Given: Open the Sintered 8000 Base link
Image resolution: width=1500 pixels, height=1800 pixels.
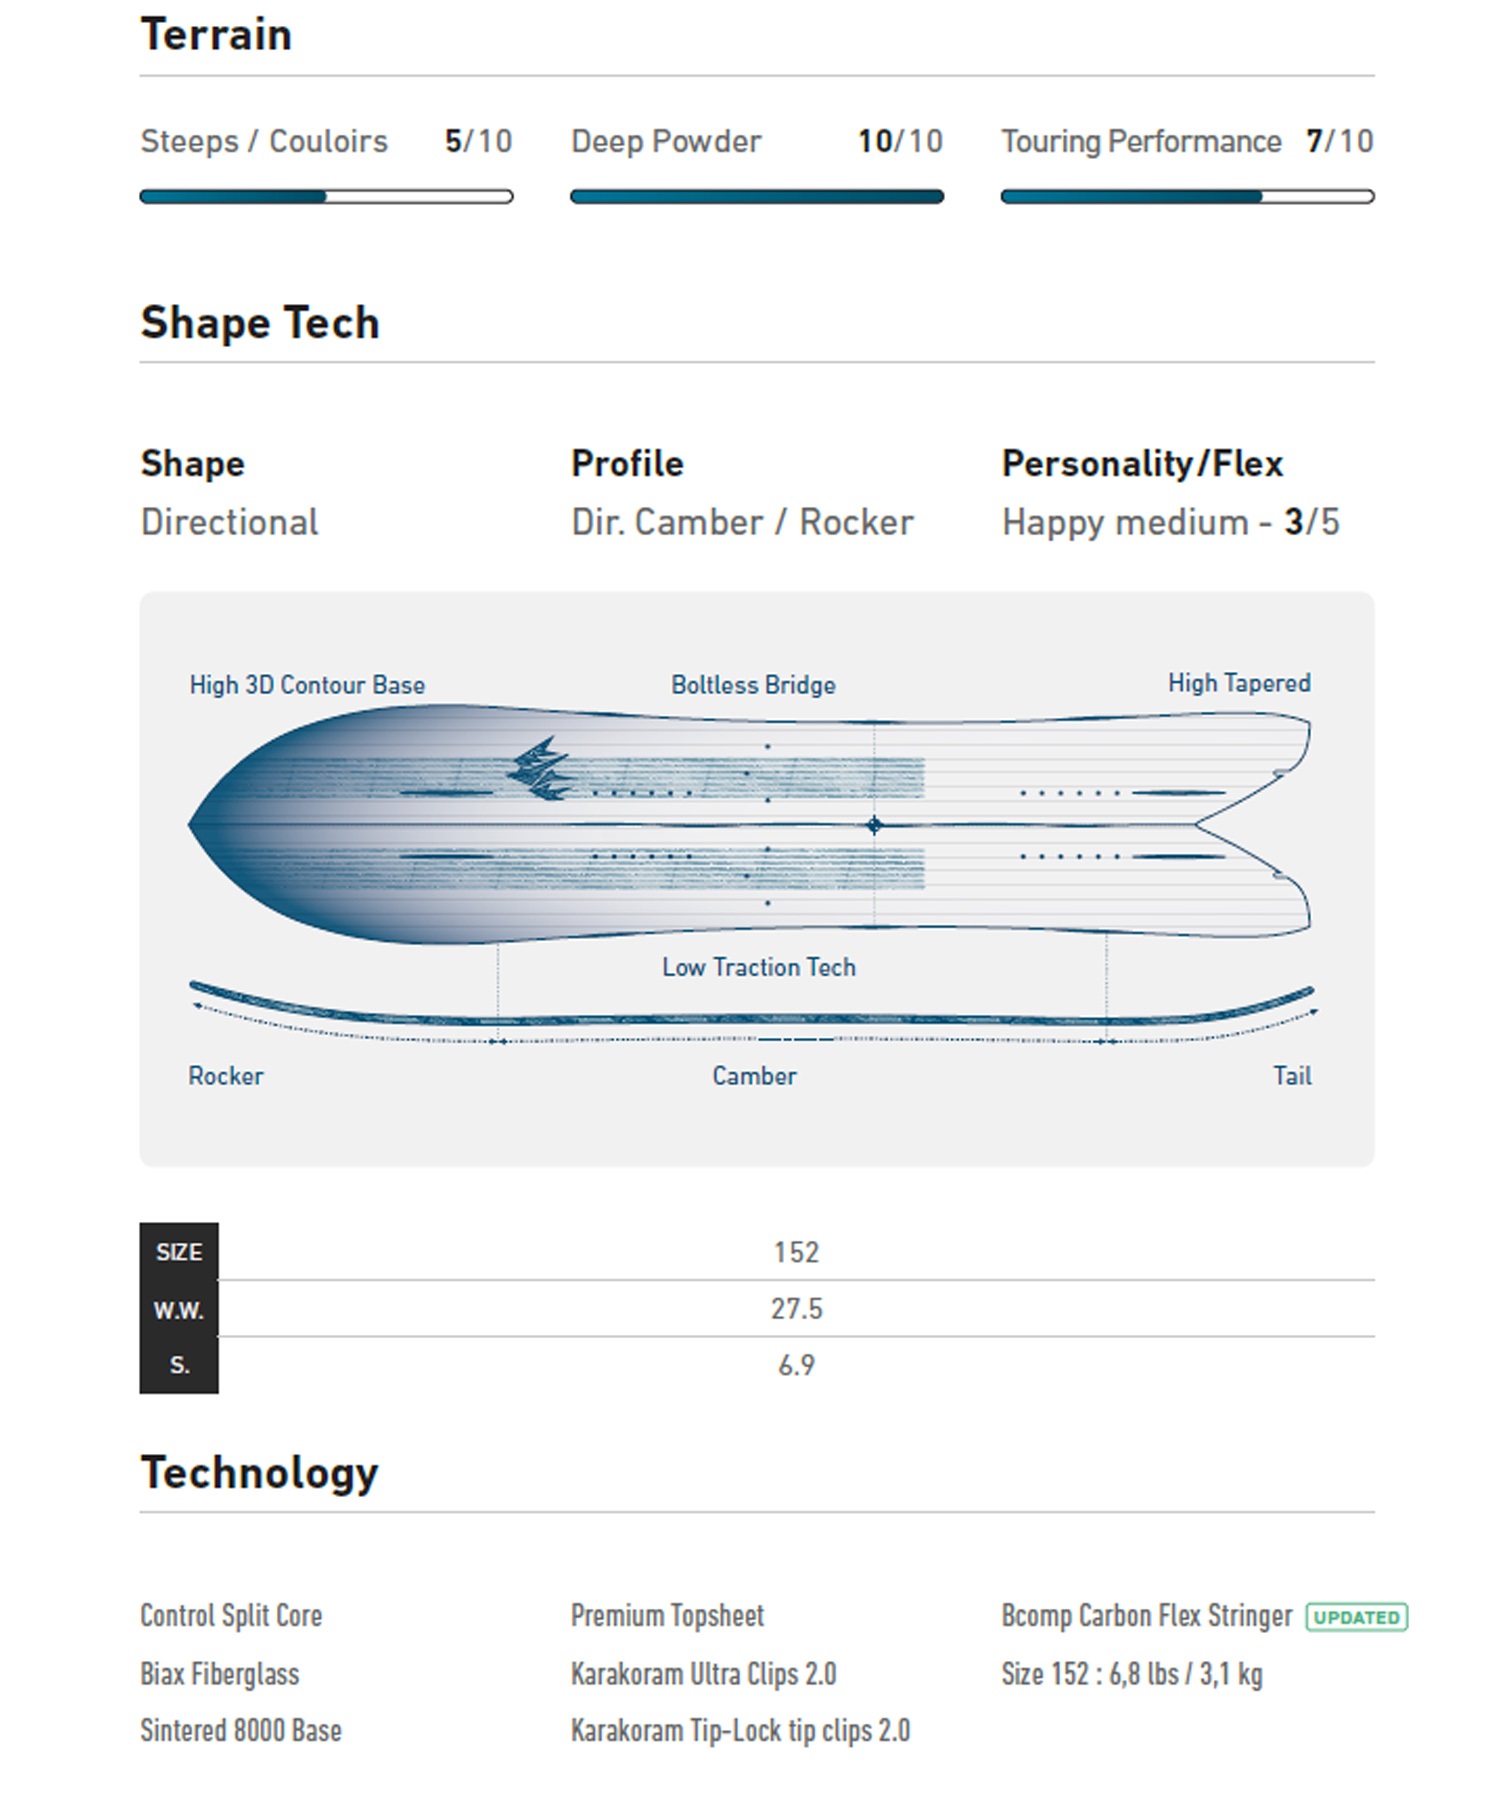Looking at the screenshot, I should pos(241,1731).
